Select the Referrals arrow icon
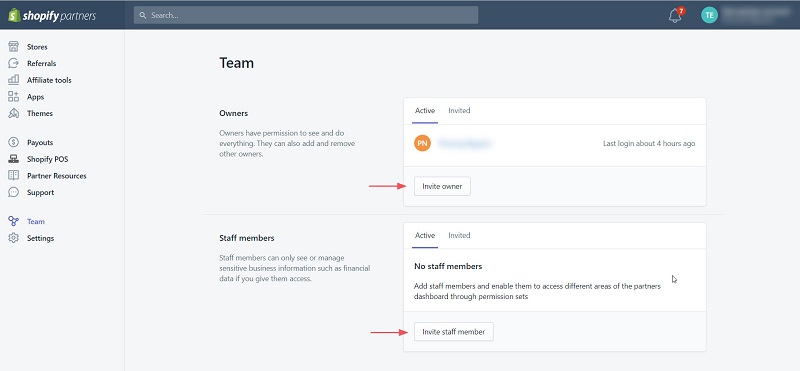 (14, 63)
